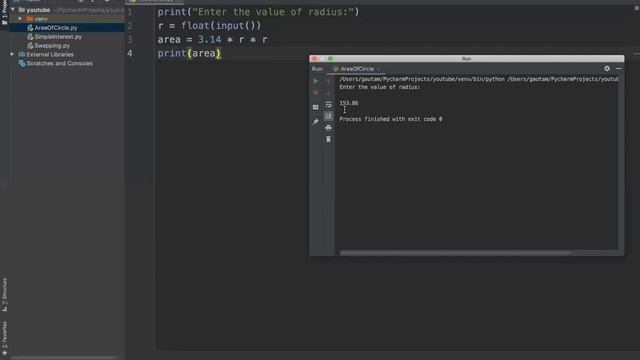640x360 pixels.
Task: Maximize the Run window with green button
Action: [x=330, y=59]
